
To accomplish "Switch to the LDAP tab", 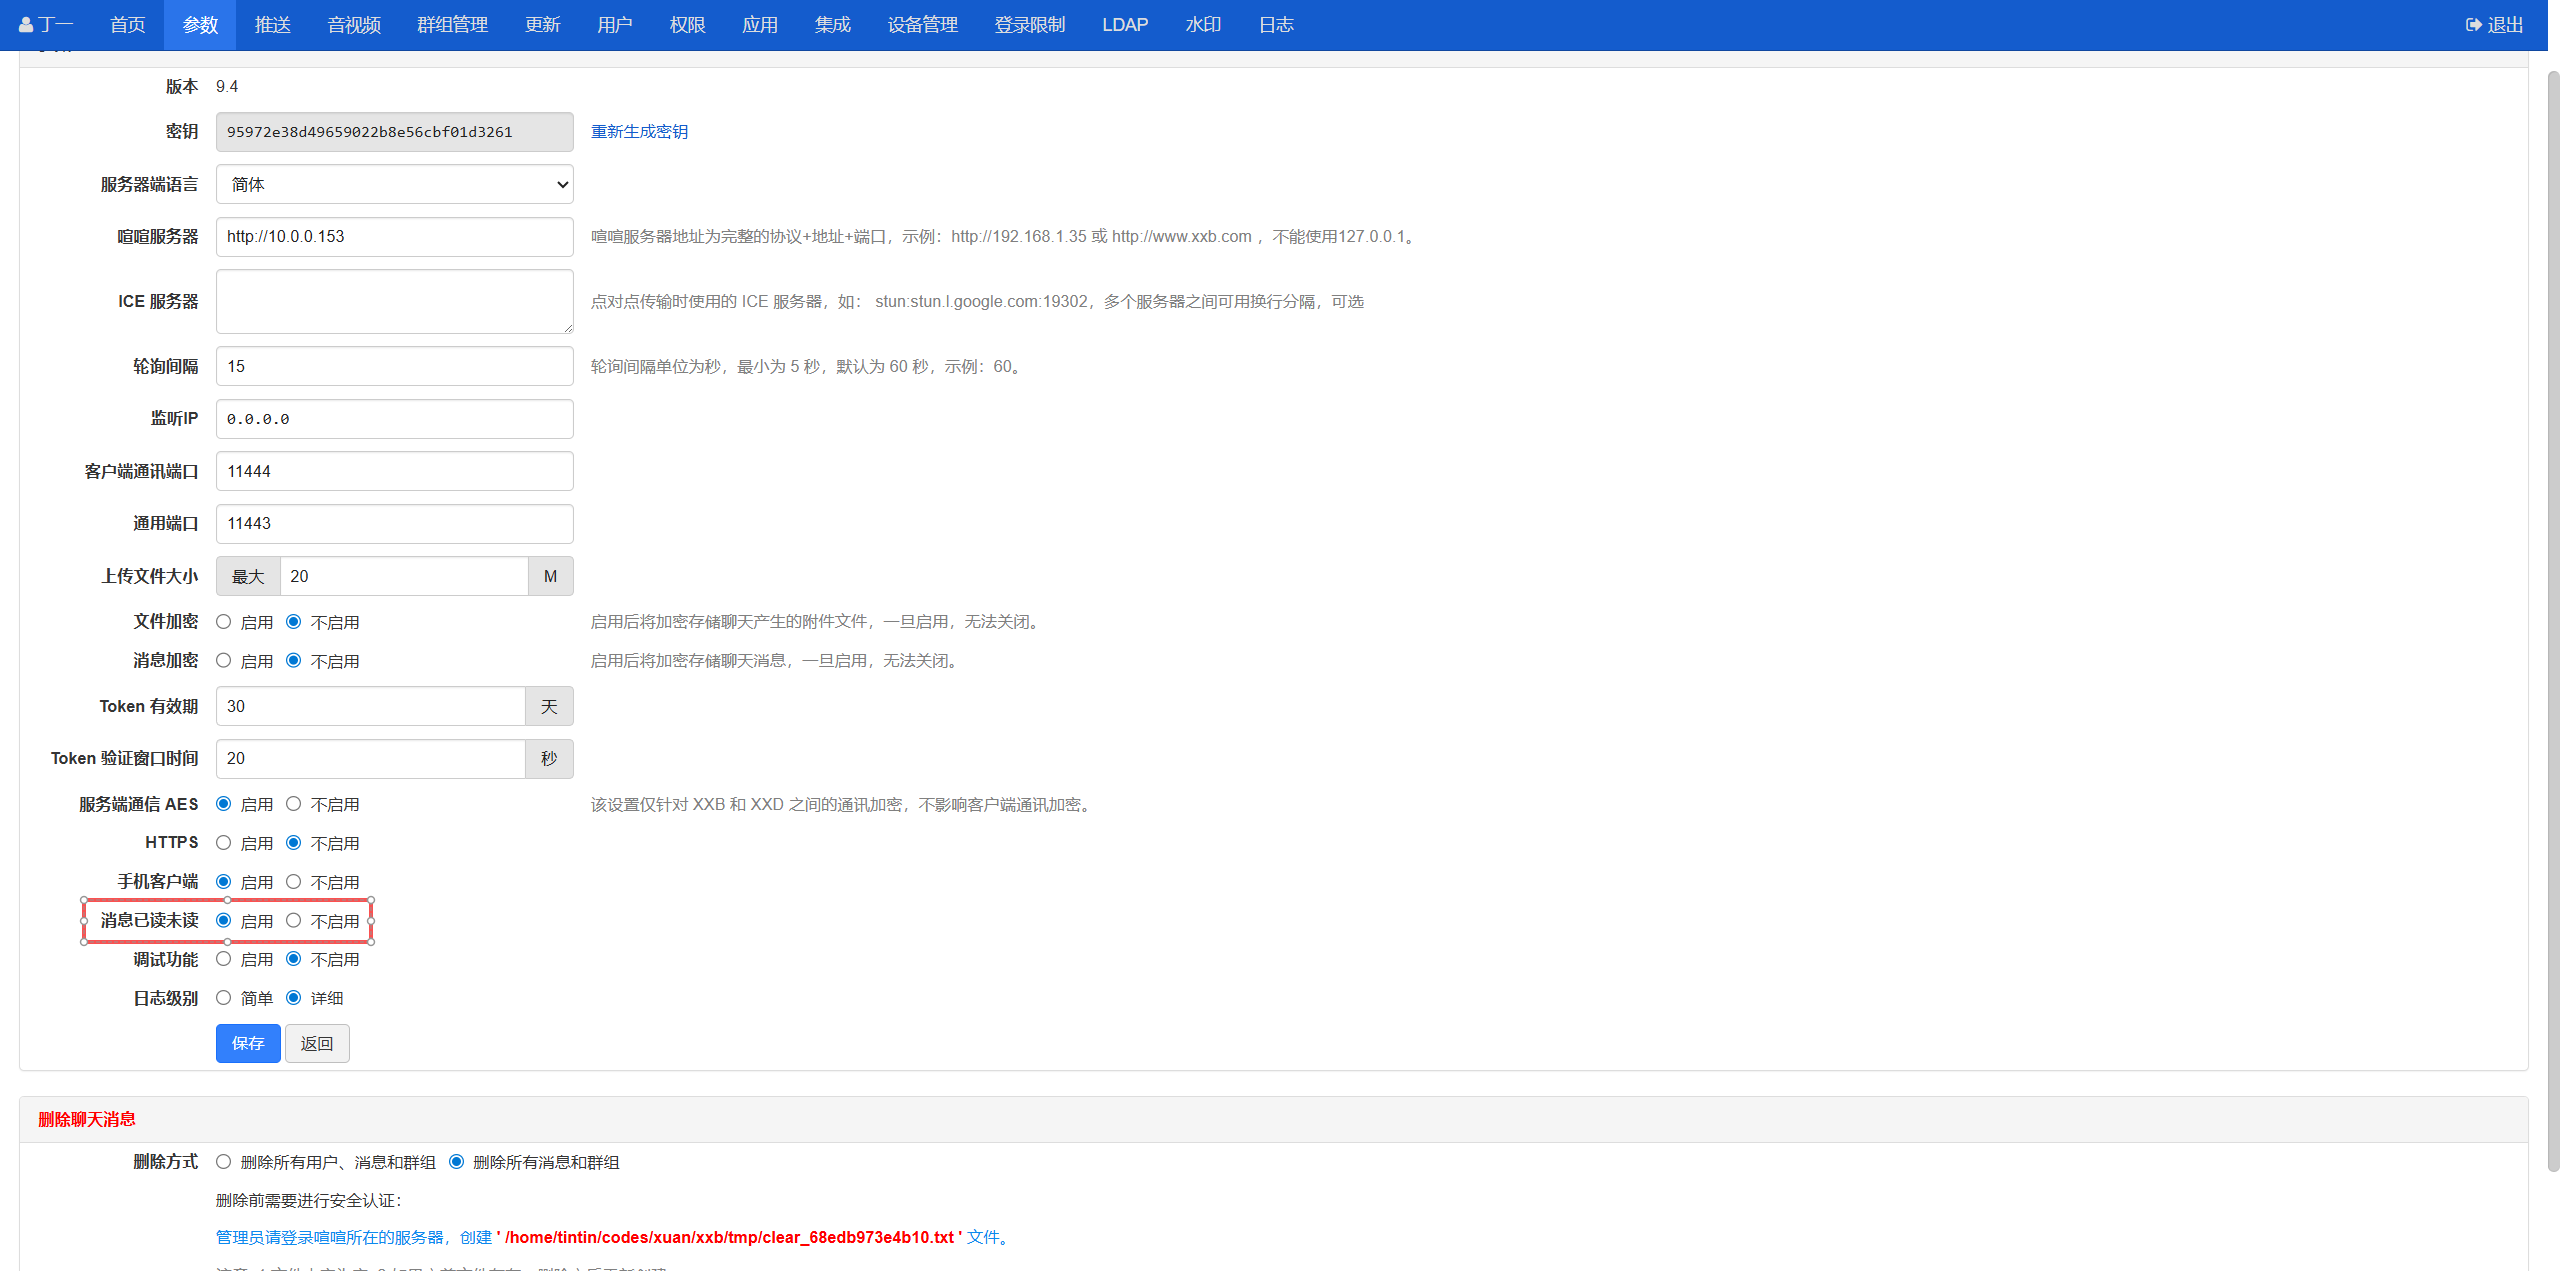I will [x=1124, y=25].
